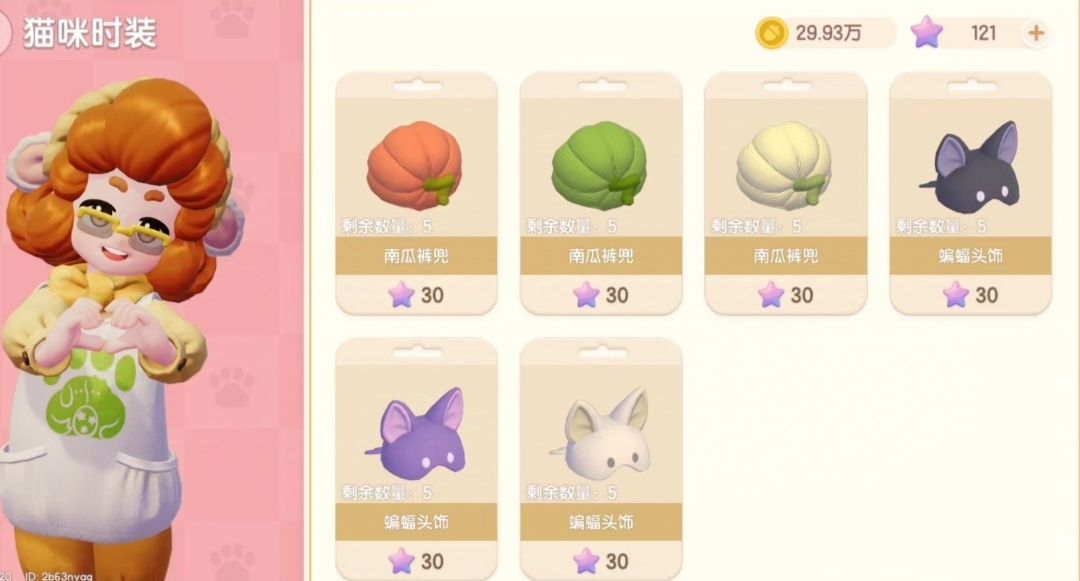Buy green pumpkin pants for 30 stars
This screenshot has height=581, width=1080.
pos(601,295)
